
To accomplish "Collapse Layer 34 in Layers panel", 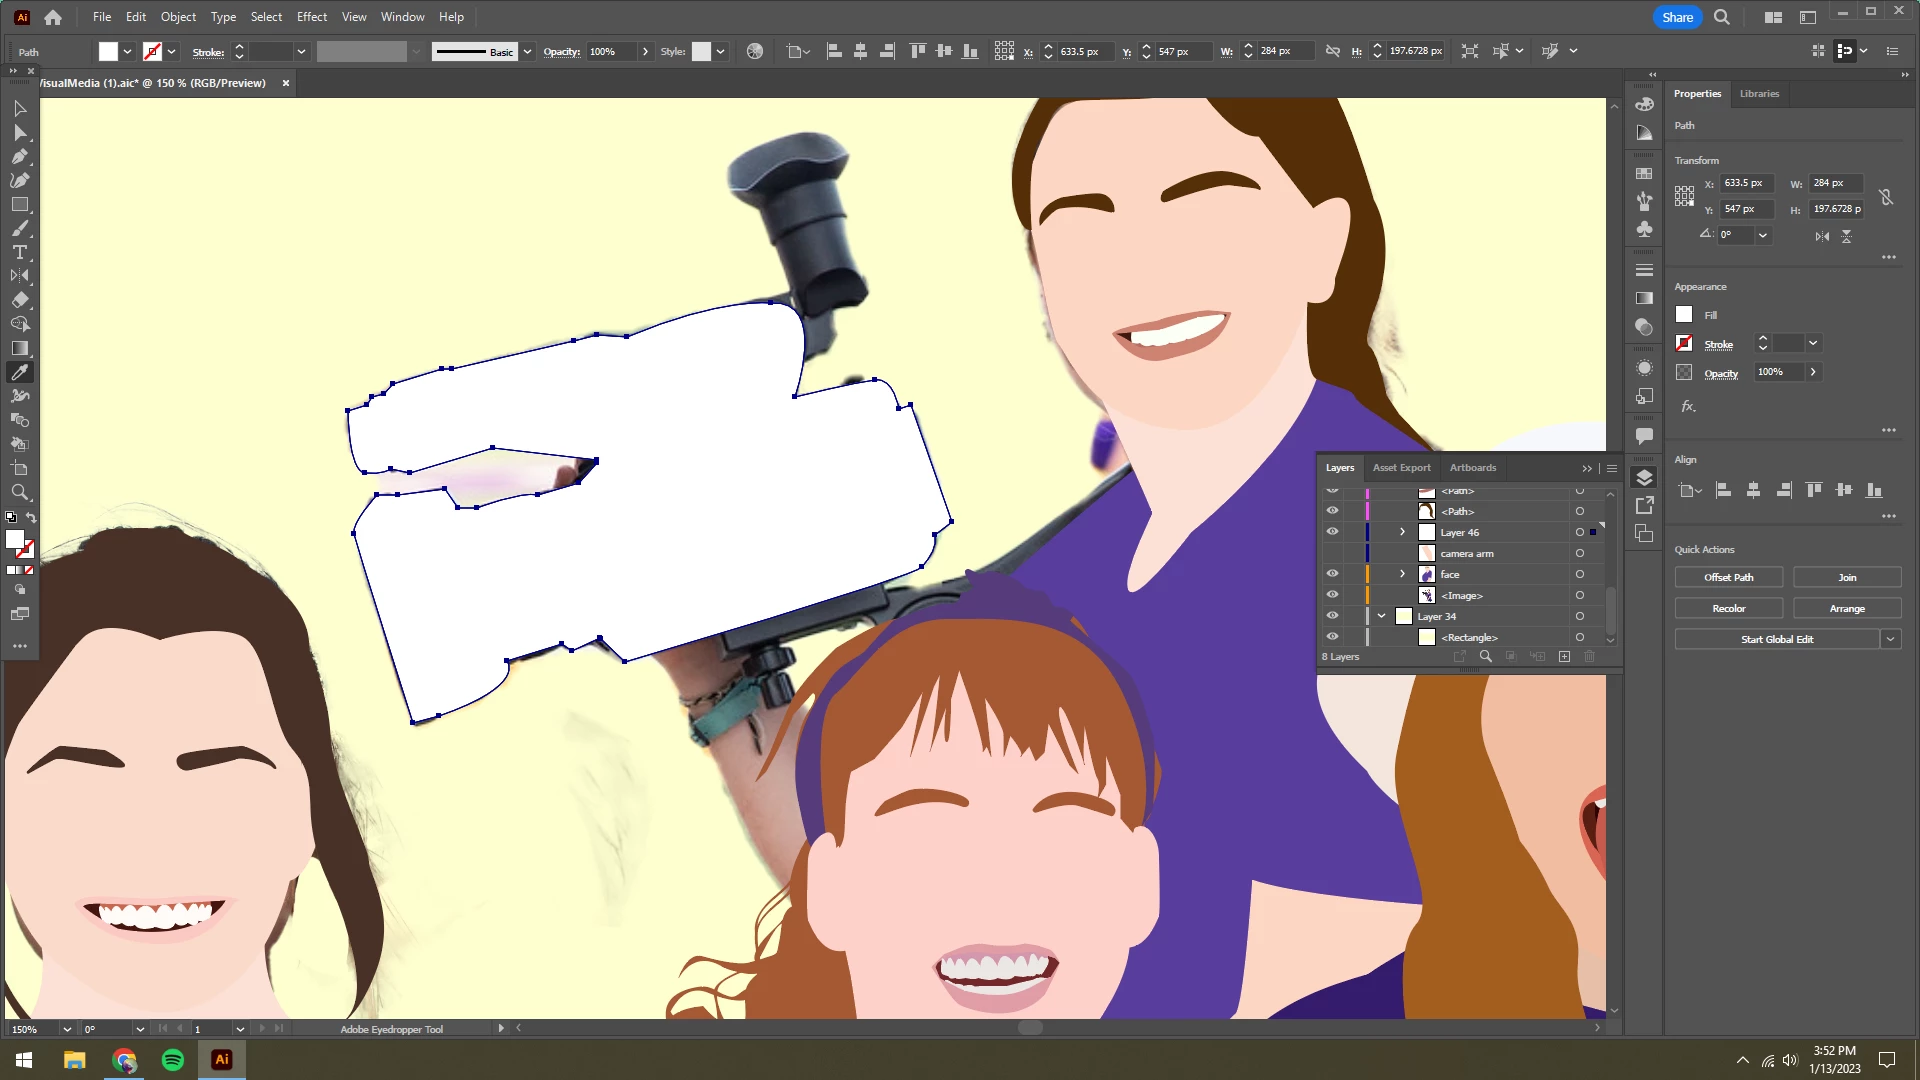I will 1381,616.
